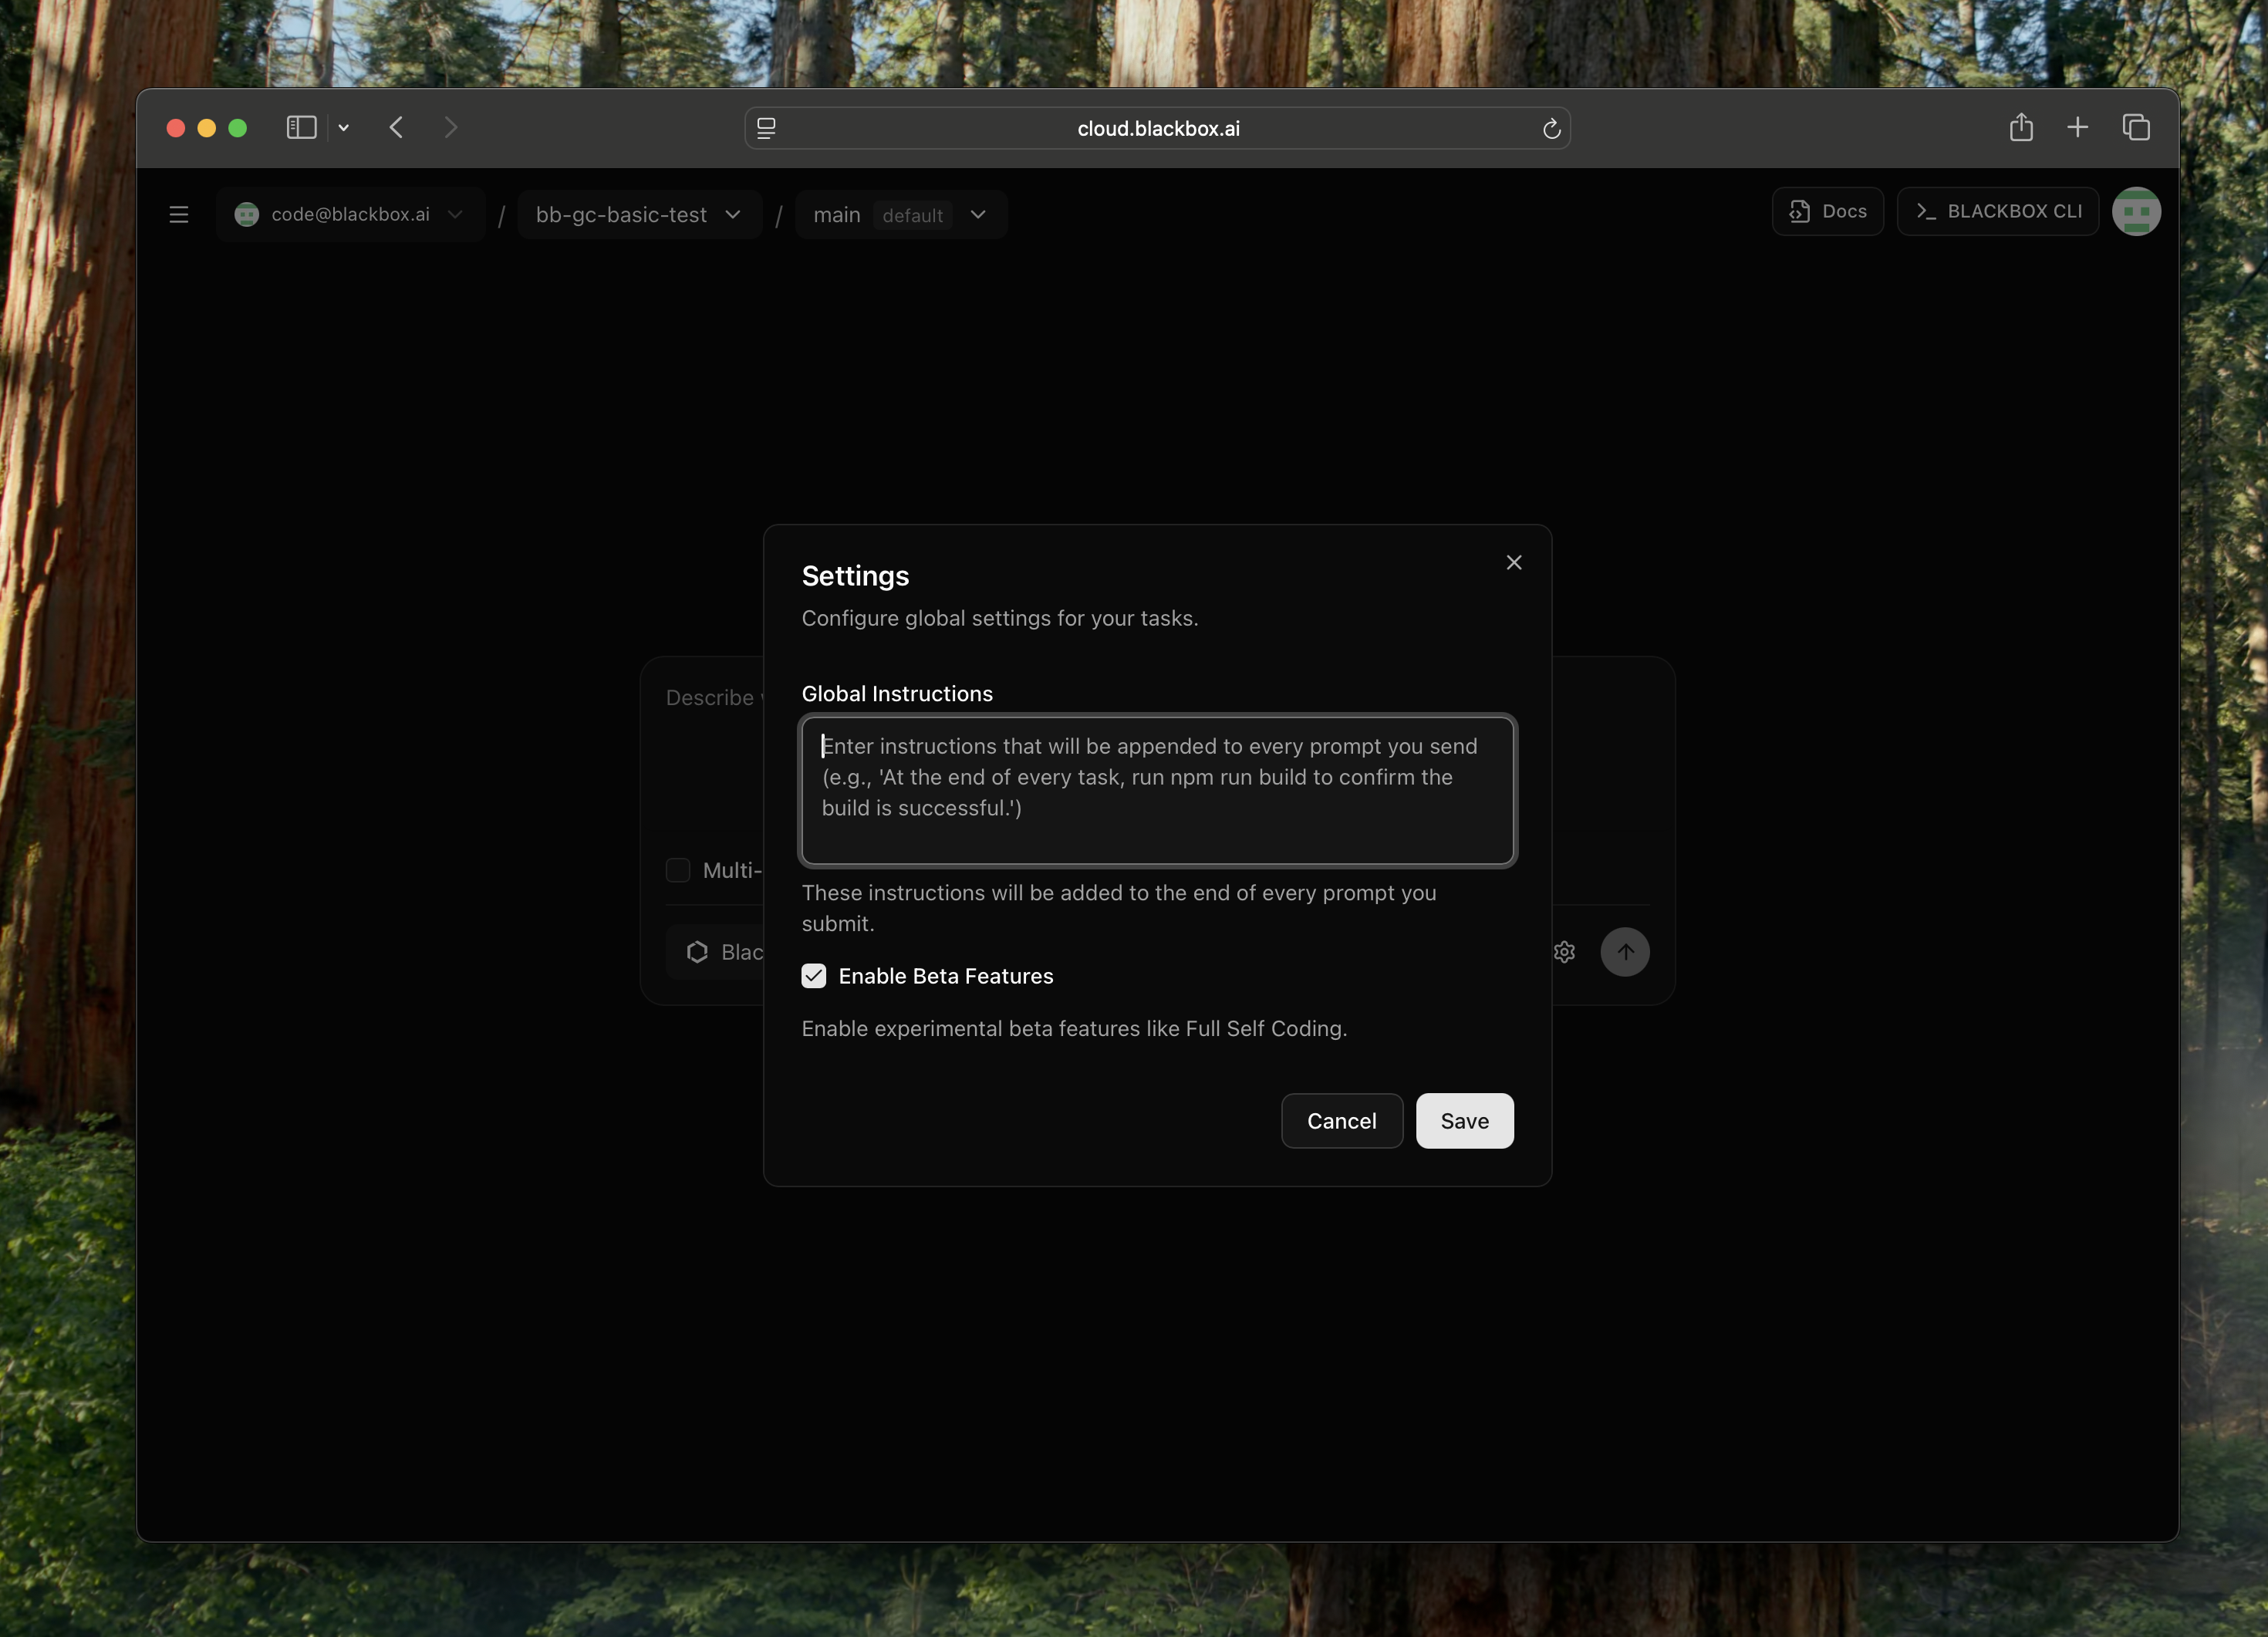The width and height of the screenshot is (2268, 1637).
Task: Open BLACKBOX CLI button
Action: pyautogui.click(x=1997, y=212)
